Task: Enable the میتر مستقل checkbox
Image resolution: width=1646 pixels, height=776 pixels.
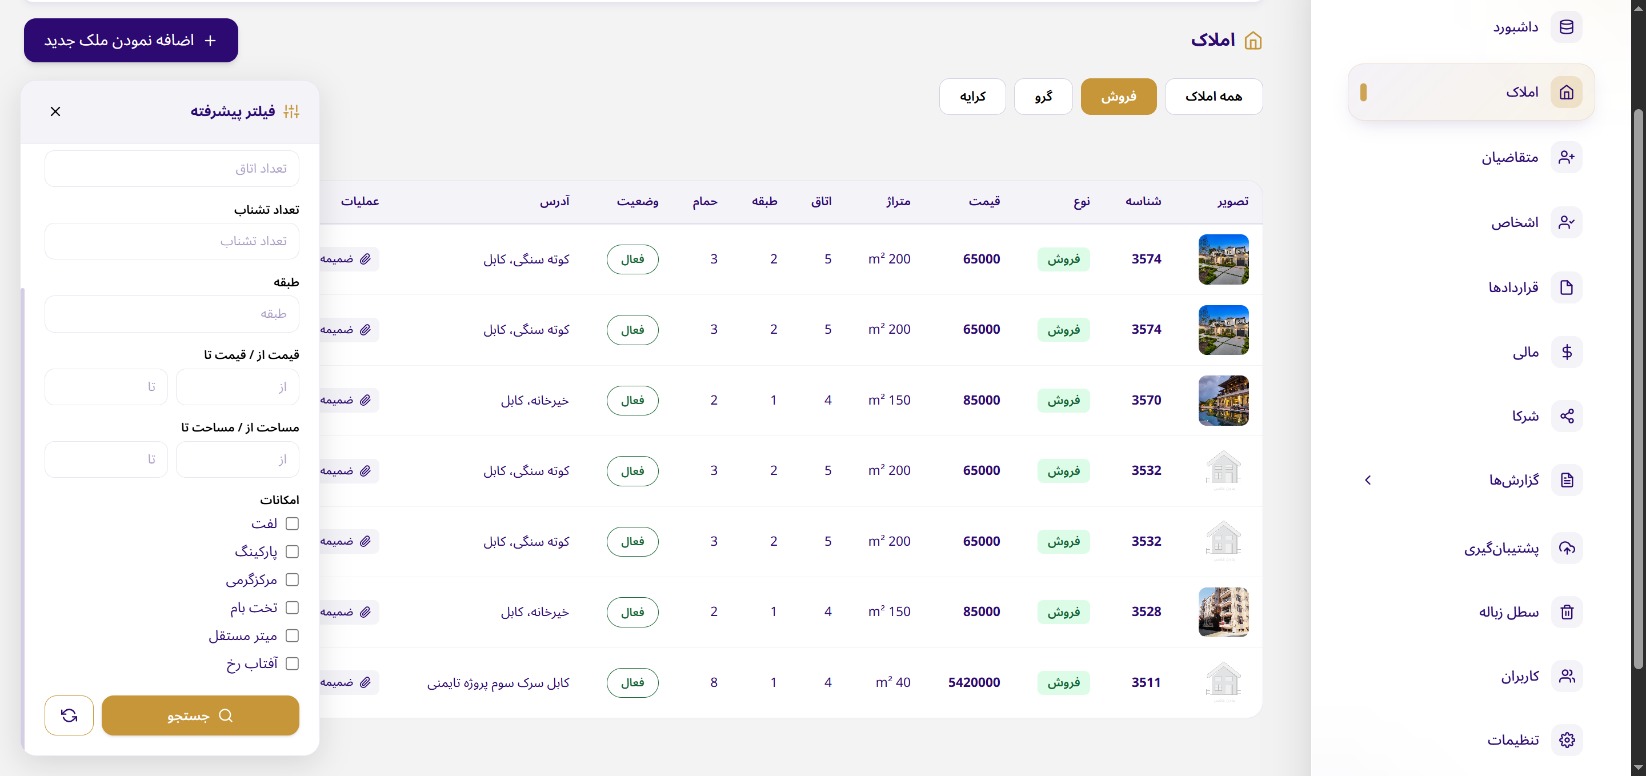Action: [292, 635]
